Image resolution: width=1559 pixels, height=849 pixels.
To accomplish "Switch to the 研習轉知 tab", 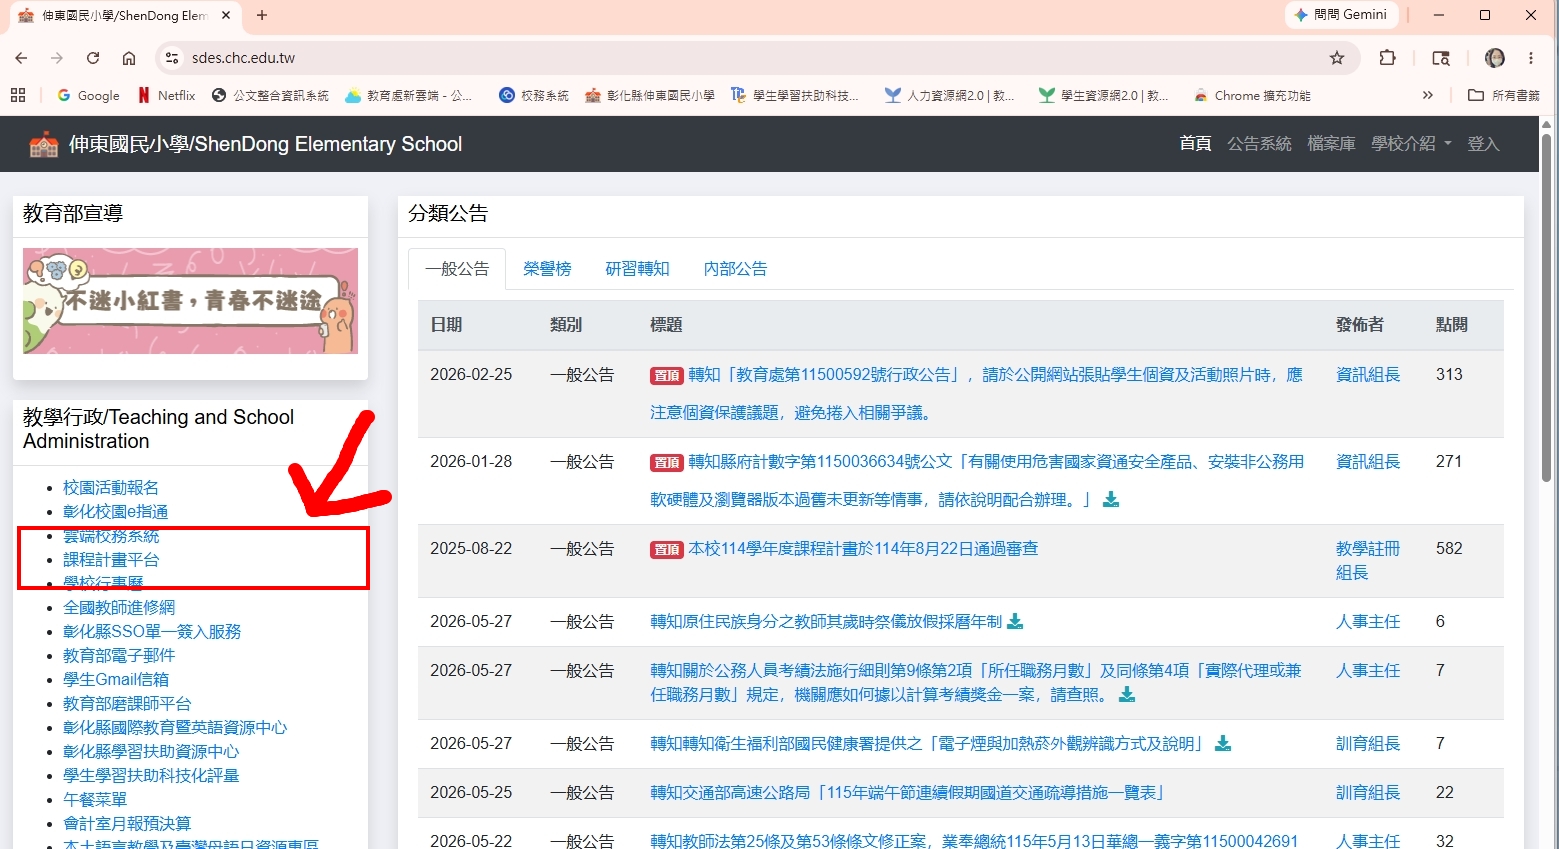I will (x=637, y=269).
